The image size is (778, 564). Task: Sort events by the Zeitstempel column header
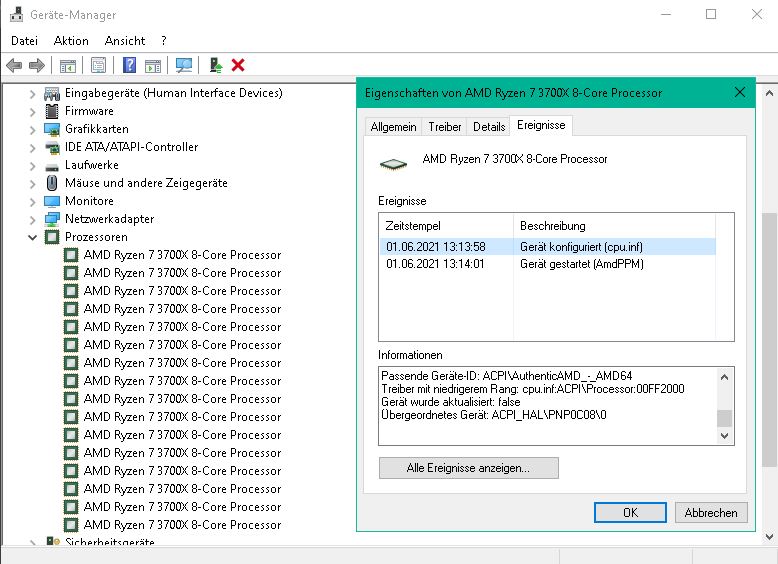pos(446,226)
